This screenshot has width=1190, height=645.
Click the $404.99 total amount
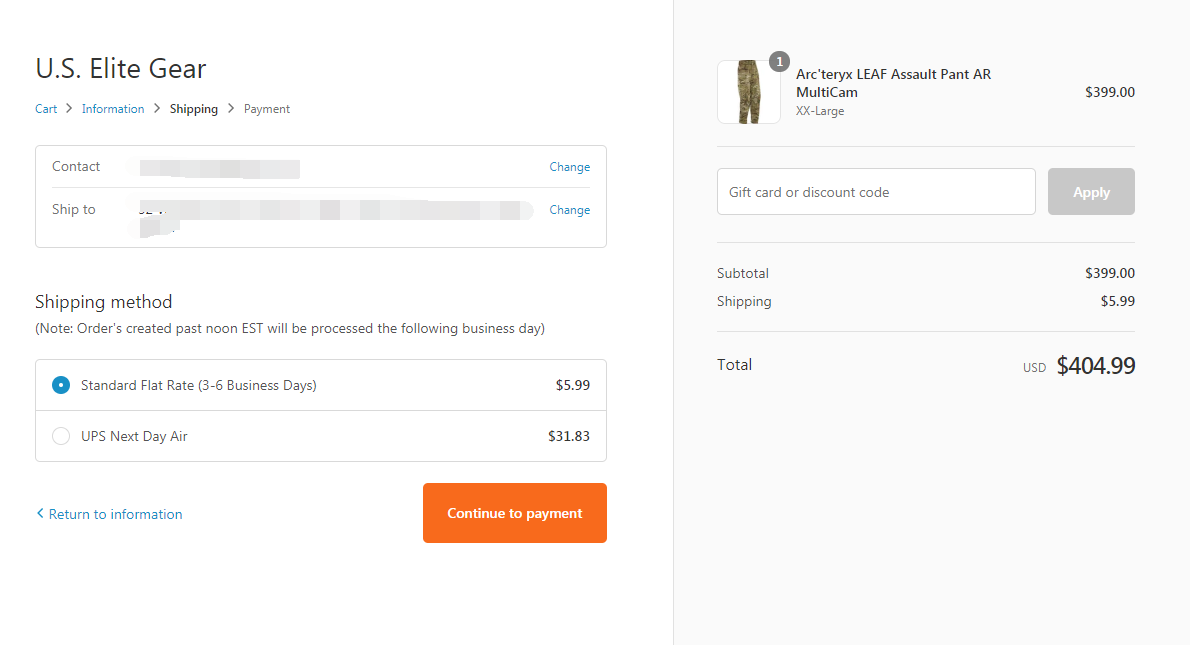(1096, 366)
